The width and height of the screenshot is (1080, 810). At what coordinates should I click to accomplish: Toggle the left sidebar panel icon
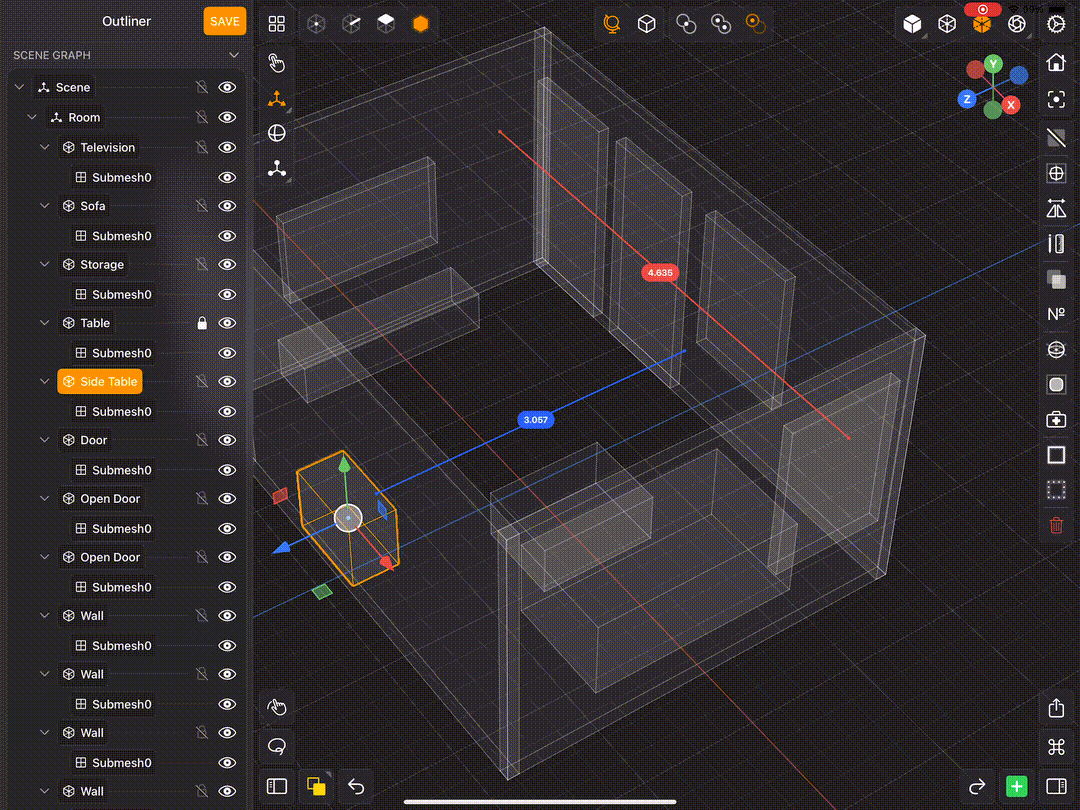tap(277, 786)
